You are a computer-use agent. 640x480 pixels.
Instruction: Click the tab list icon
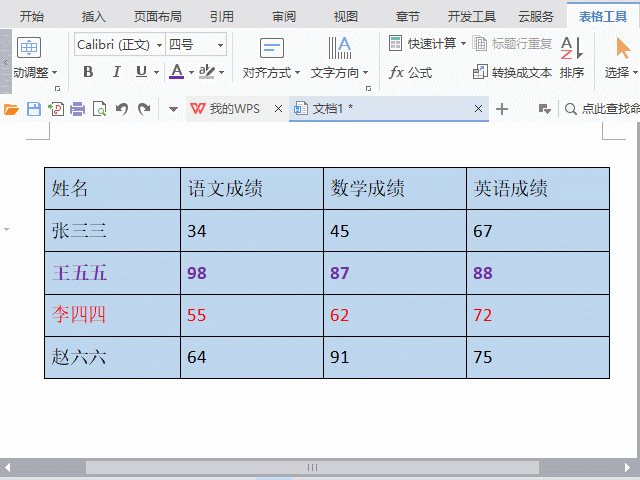pyautogui.click(x=545, y=109)
